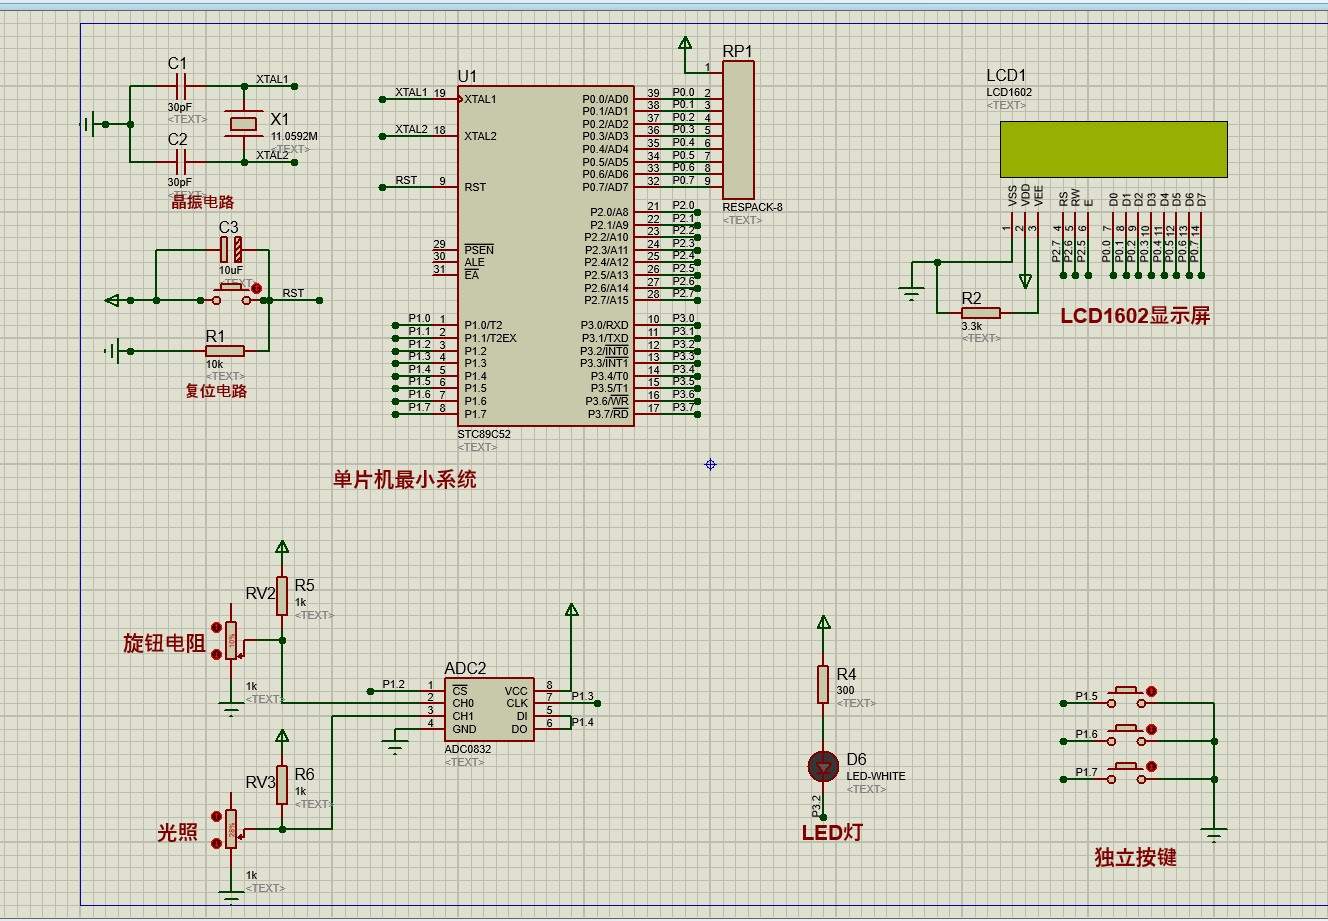Toggle the latch dot on P1.6 button
This screenshot has height=921, width=1328.
point(1151,729)
